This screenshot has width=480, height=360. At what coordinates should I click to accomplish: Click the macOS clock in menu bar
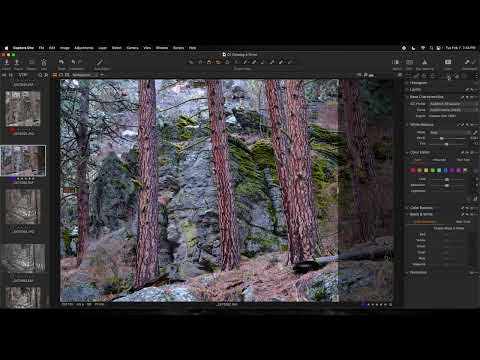[x=461, y=48]
